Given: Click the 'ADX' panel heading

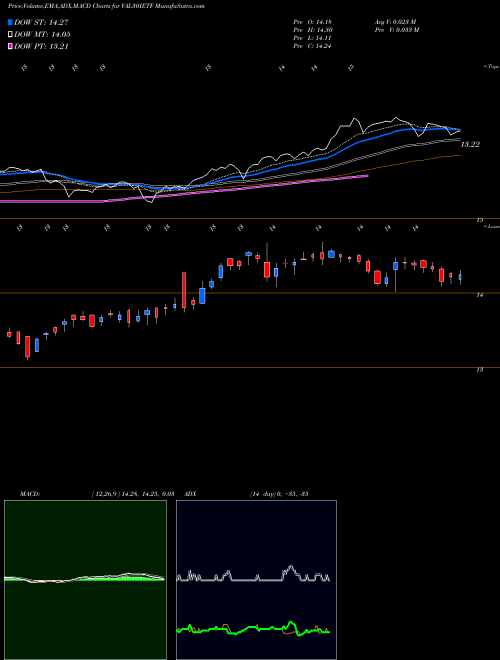Looking at the screenshot, I should (x=191, y=494).
